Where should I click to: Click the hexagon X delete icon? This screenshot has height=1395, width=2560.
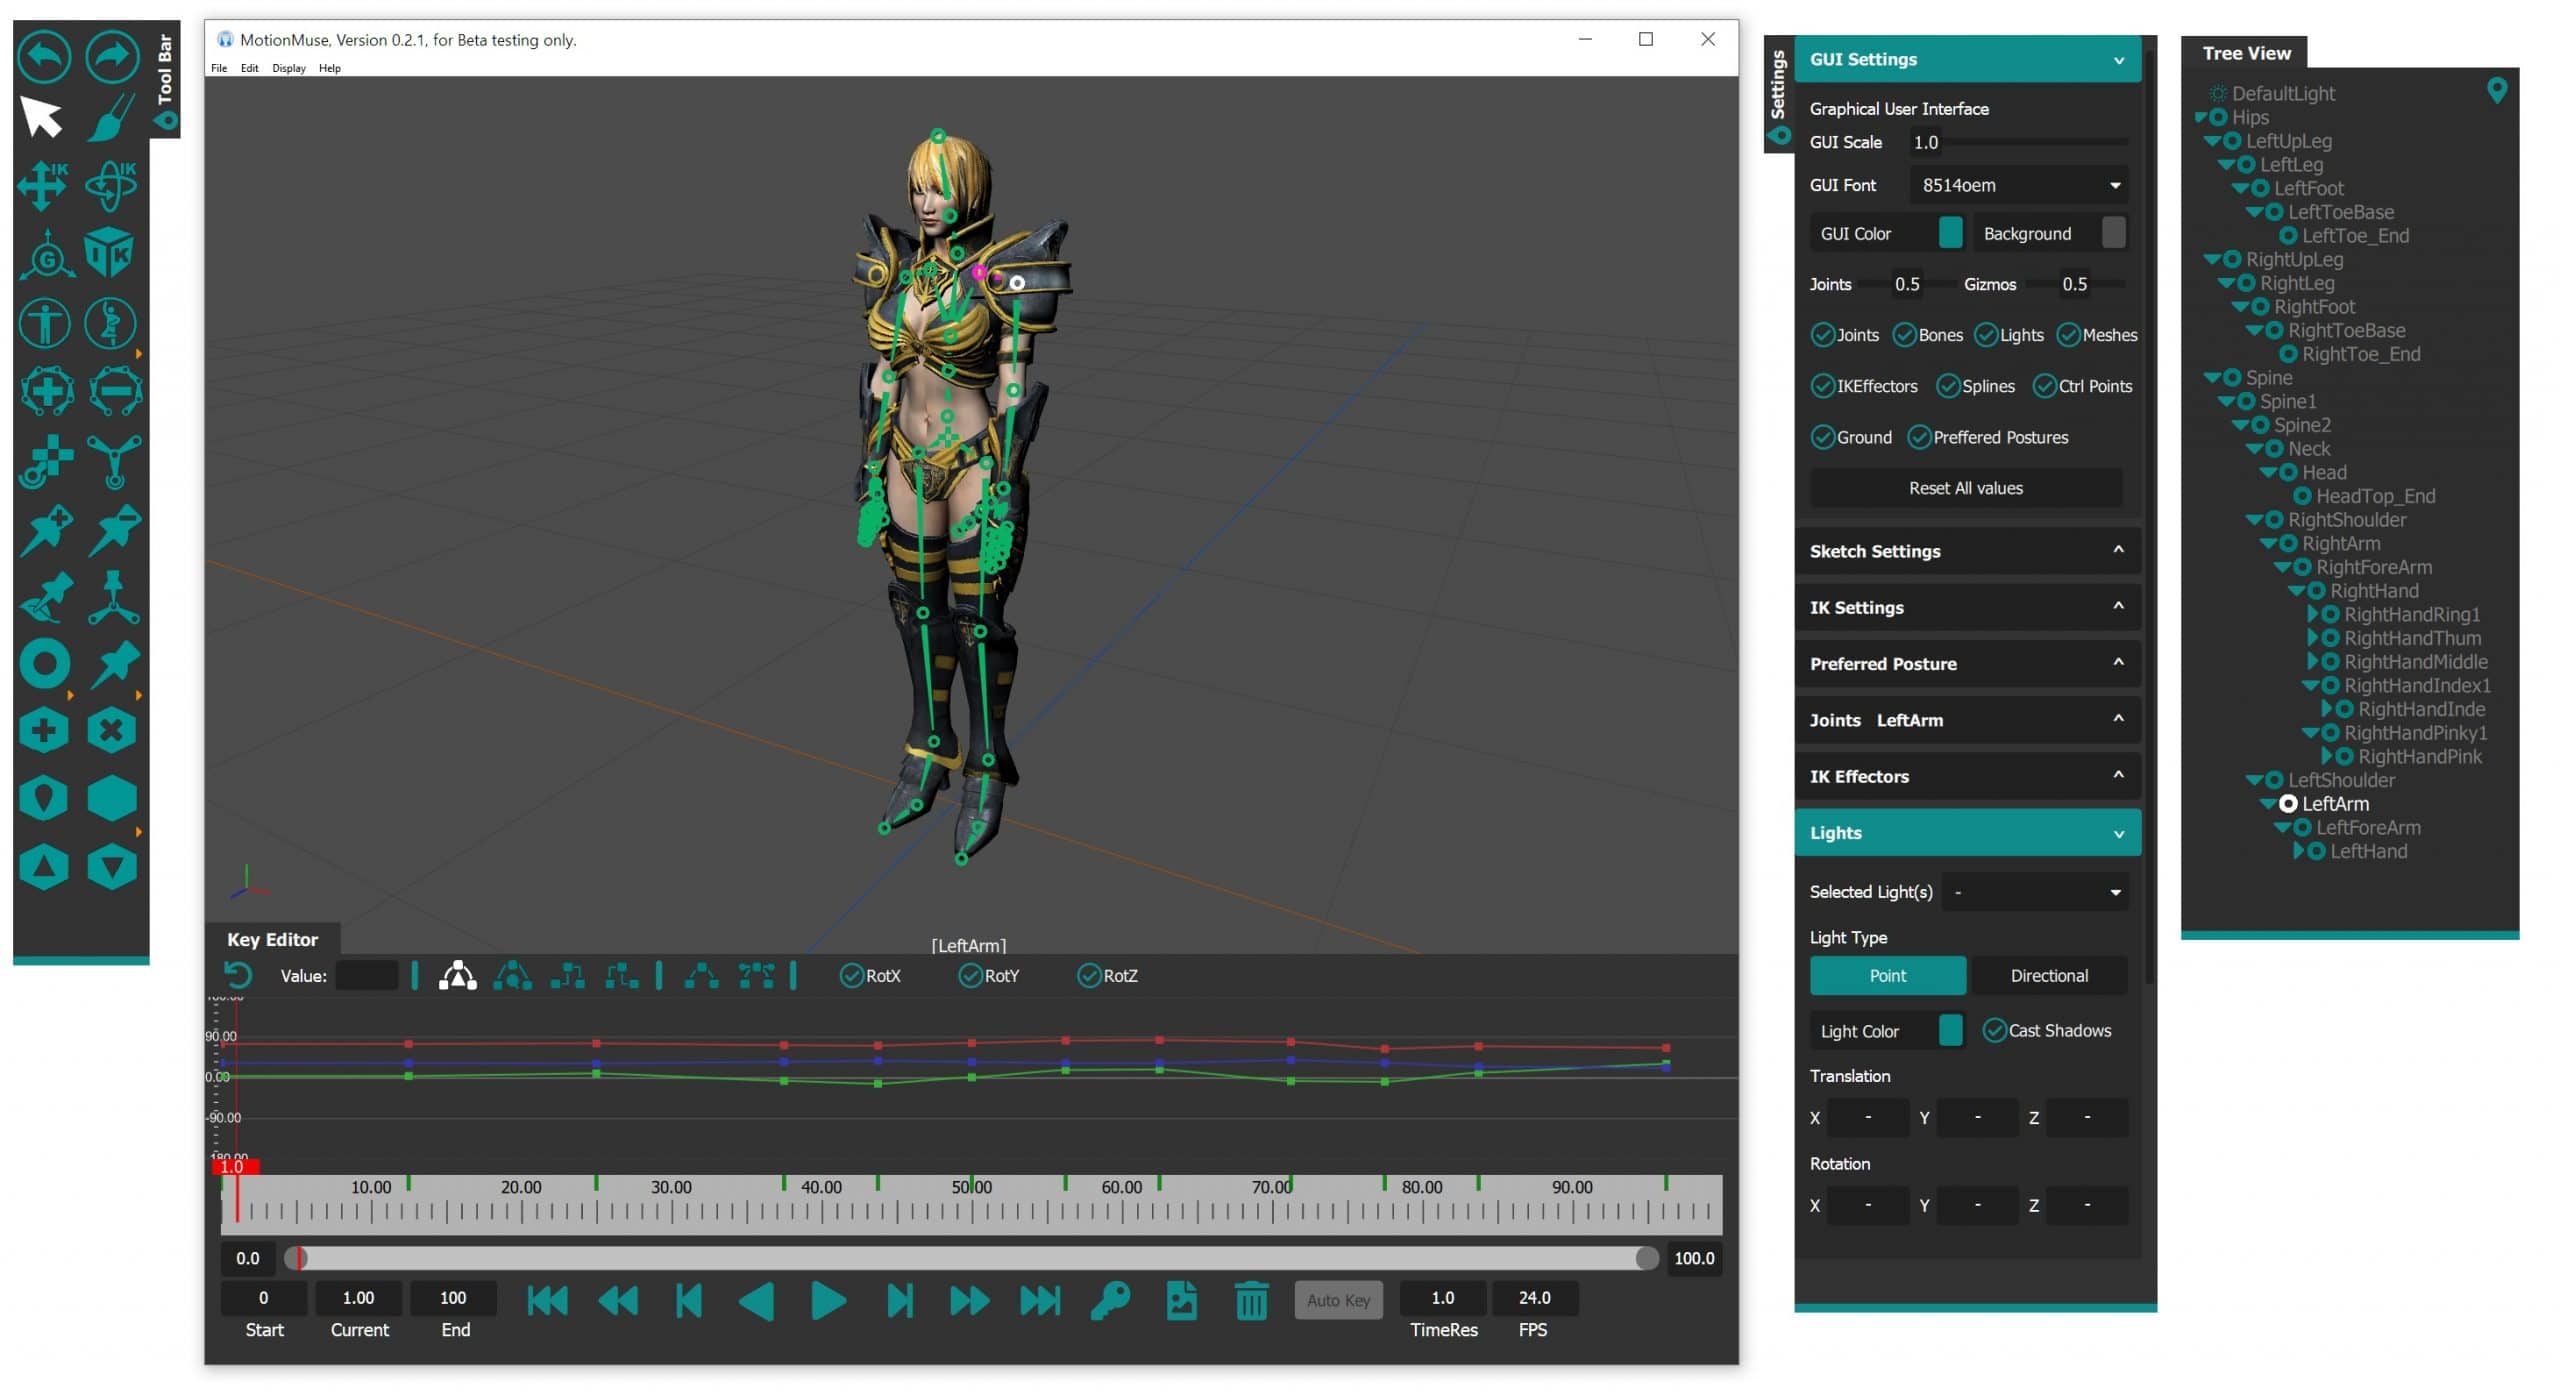(x=111, y=732)
